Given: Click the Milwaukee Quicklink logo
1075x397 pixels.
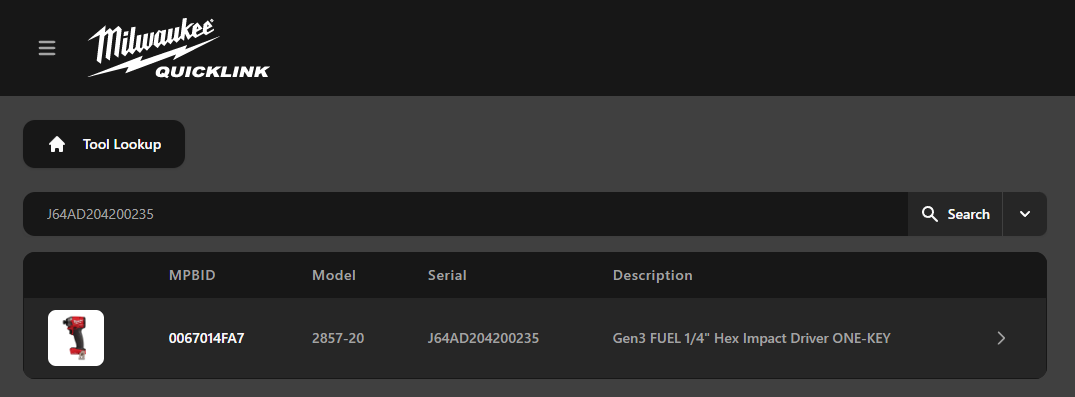Looking at the screenshot, I should (x=179, y=48).
